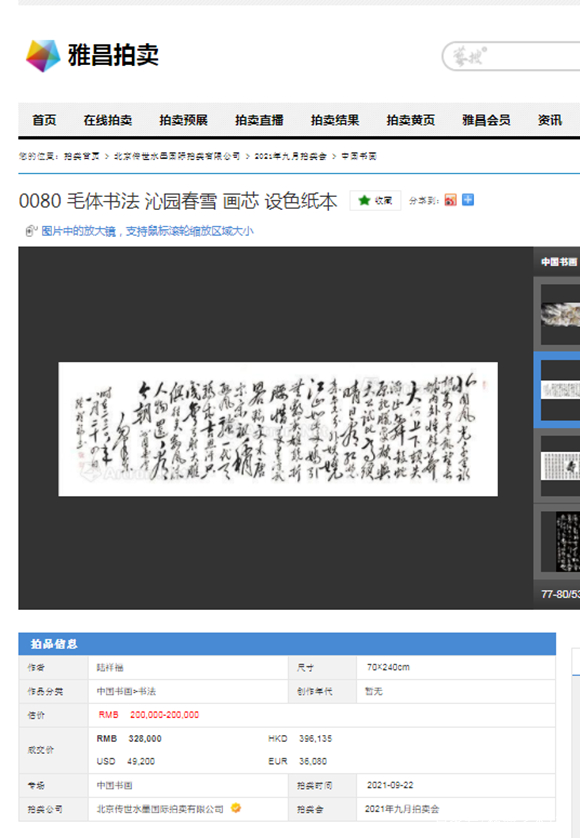The width and height of the screenshot is (580, 838).
Task: Open the 拍卖直播 menu item
Action: (259, 120)
